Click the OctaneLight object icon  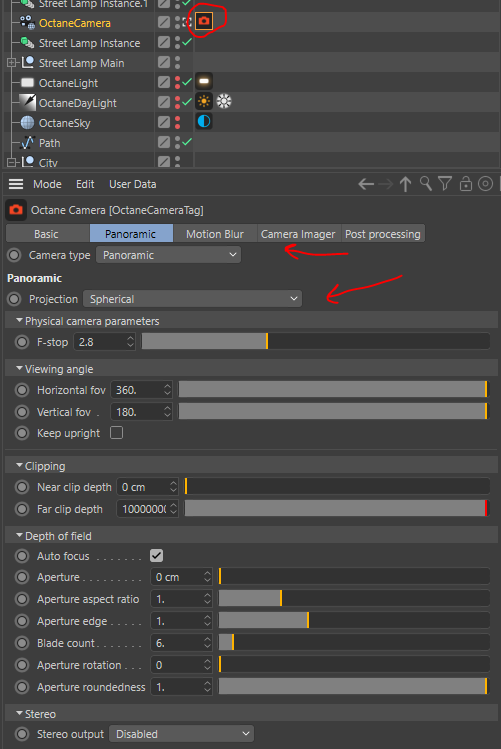[x=27, y=83]
